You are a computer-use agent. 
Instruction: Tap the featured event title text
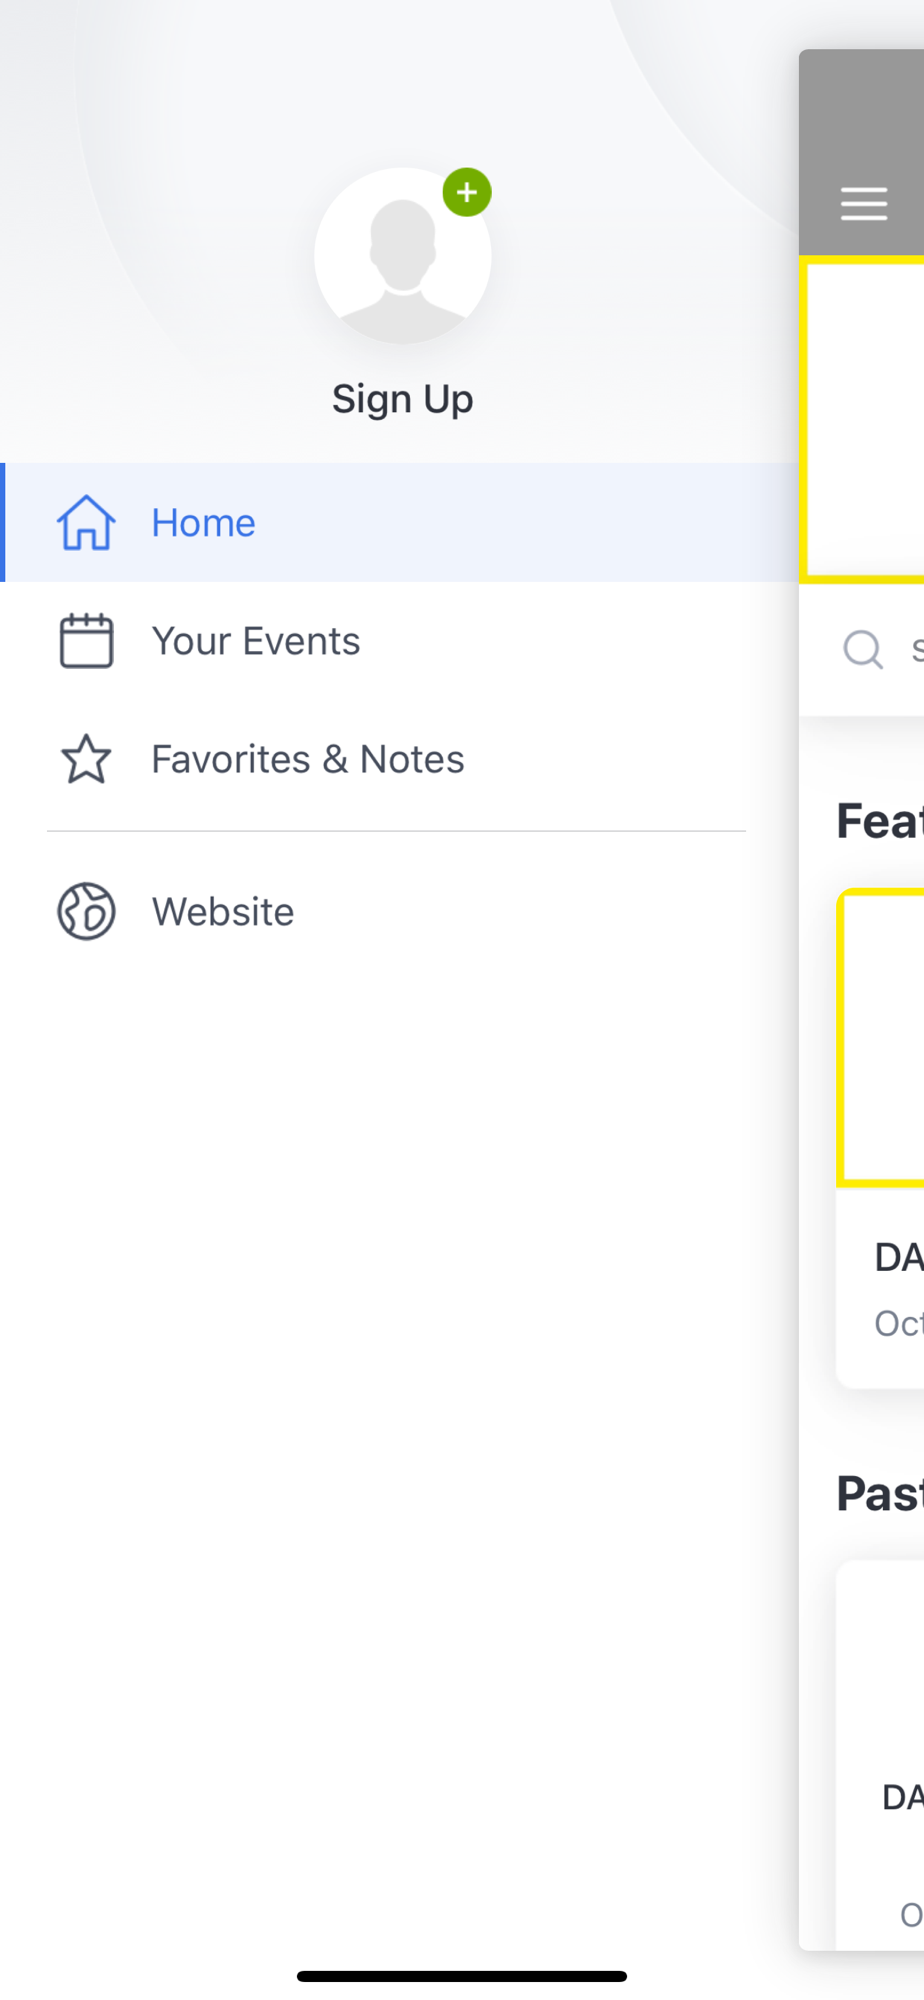(x=898, y=1257)
